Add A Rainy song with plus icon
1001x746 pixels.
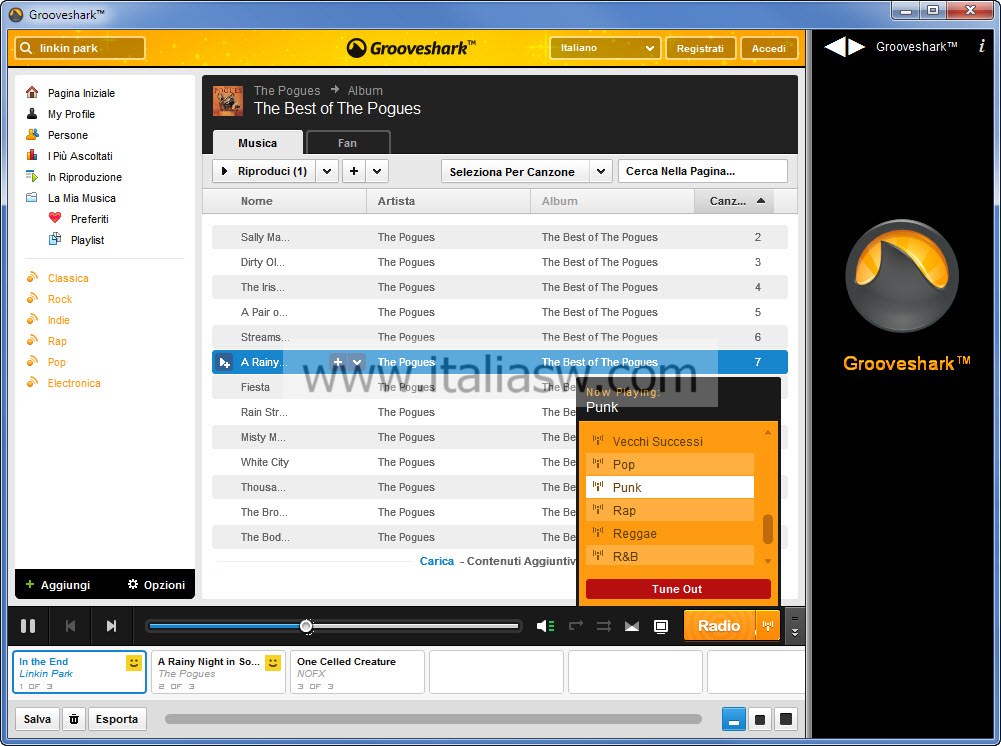338,362
